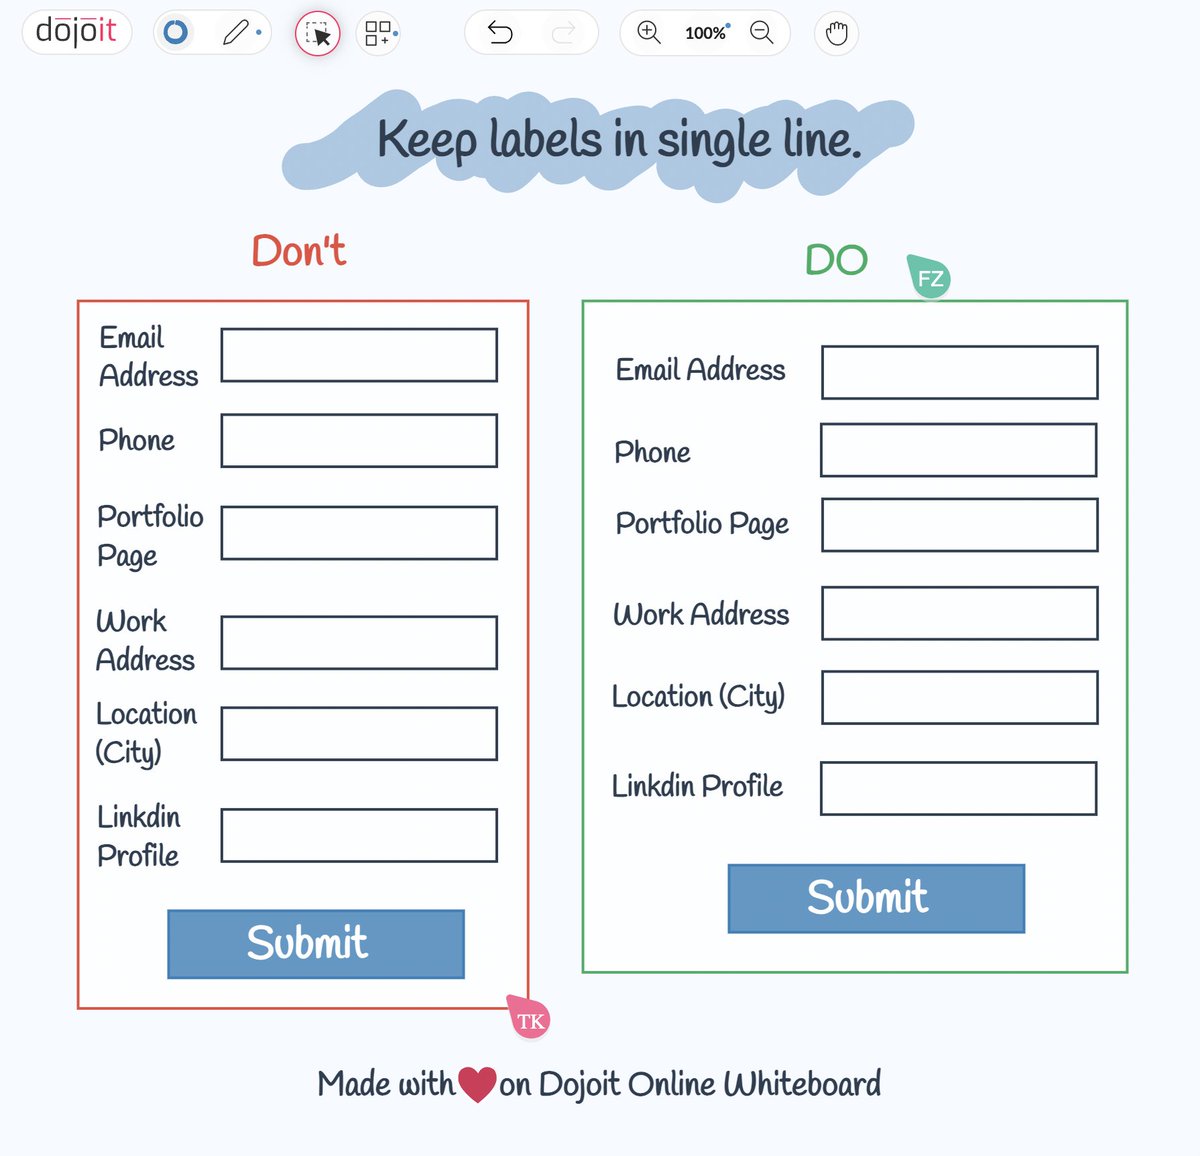
Task: Redo the last undone action
Action: click(x=564, y=33)
